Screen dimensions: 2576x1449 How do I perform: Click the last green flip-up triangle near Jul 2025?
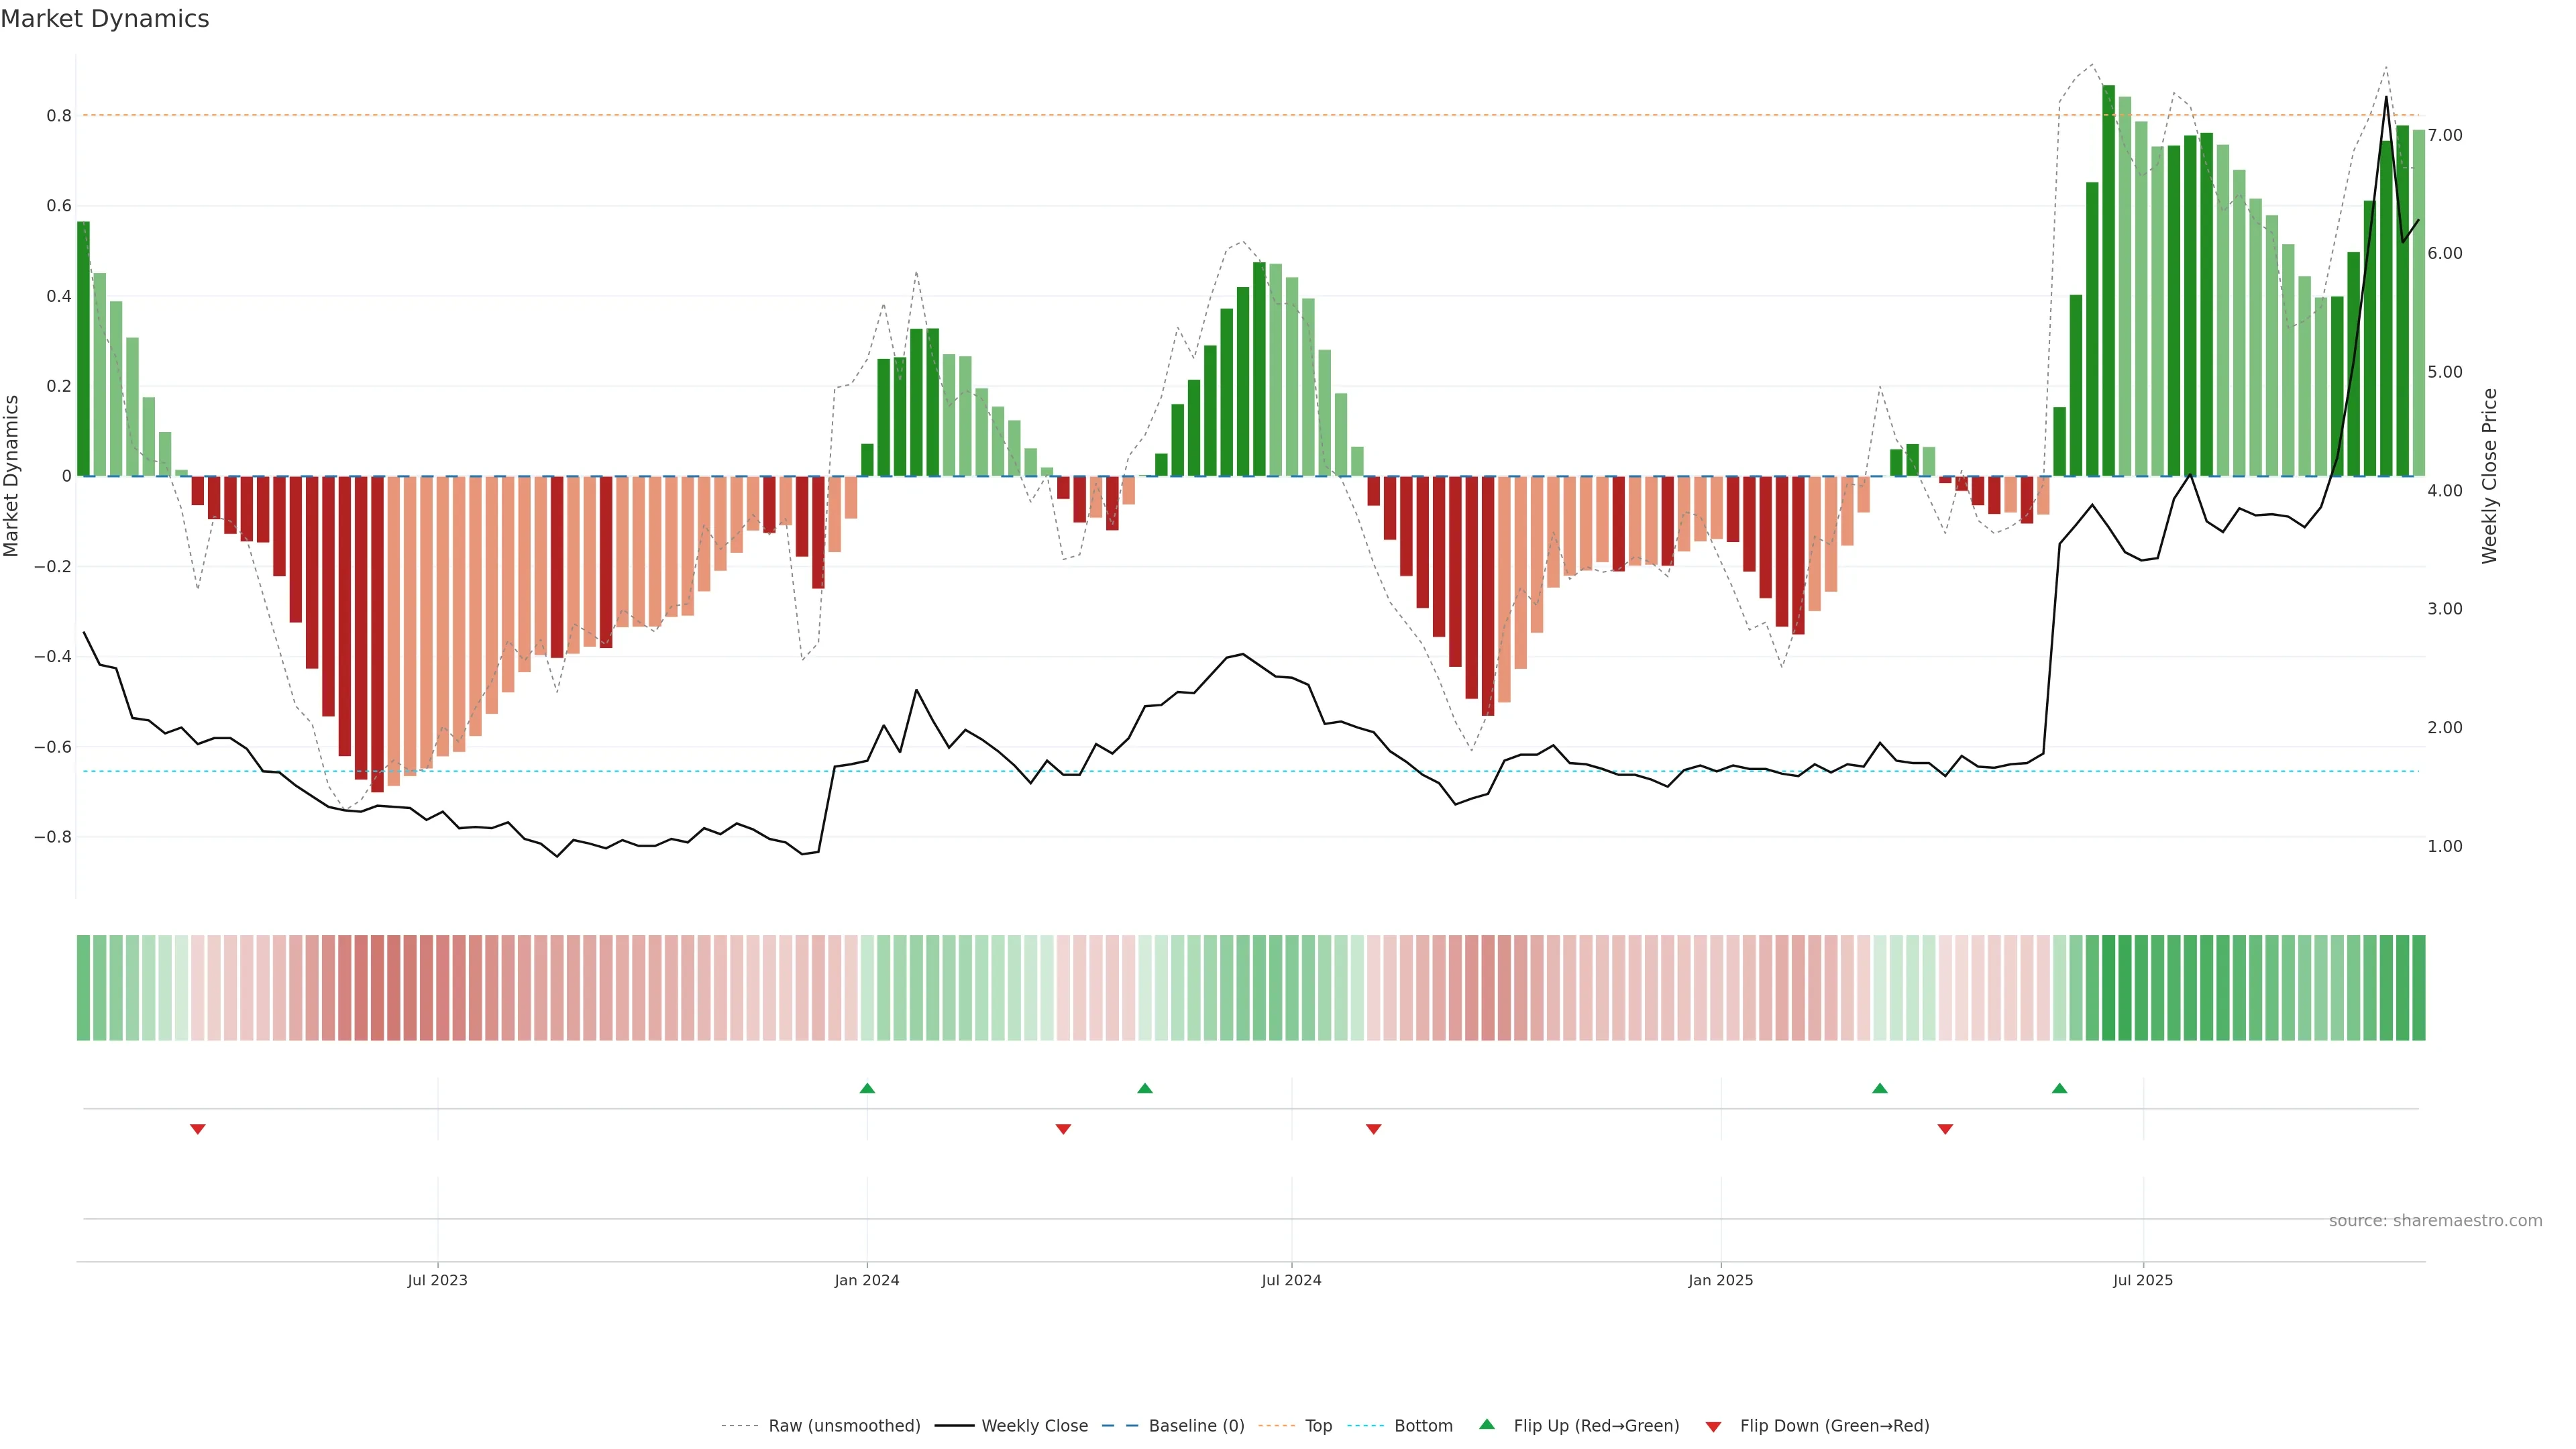2059,1088
